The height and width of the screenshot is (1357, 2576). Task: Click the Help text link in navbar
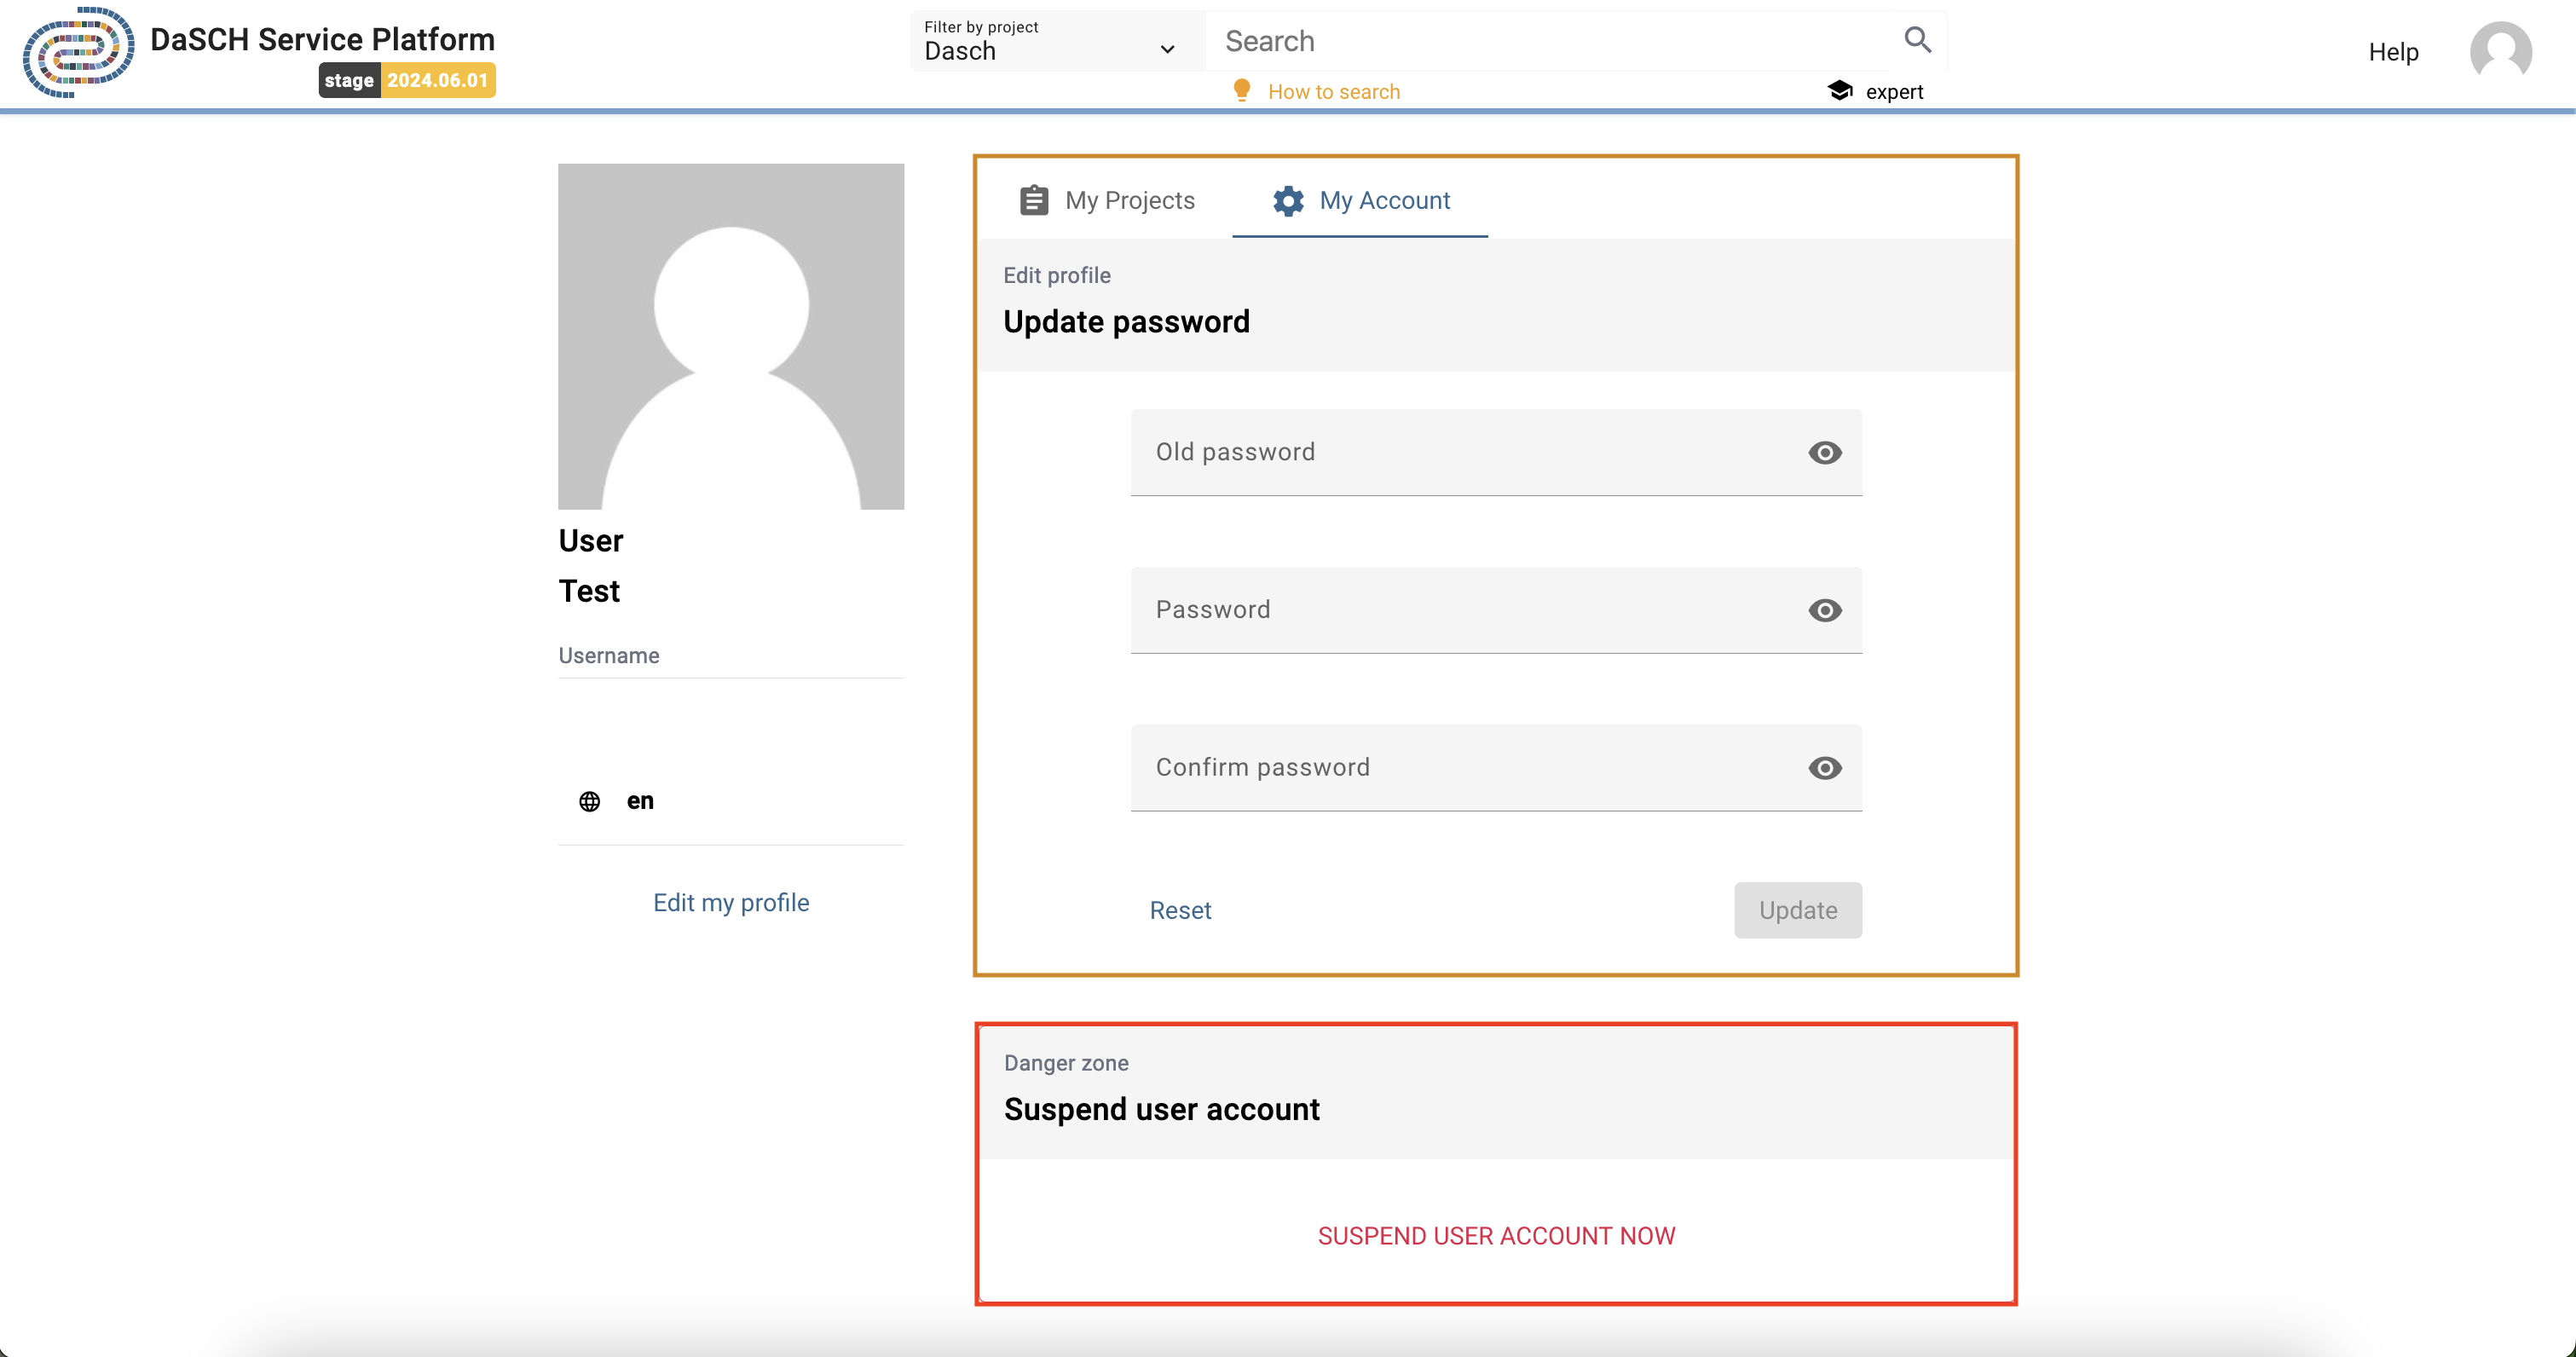[x=2392, y=53]
